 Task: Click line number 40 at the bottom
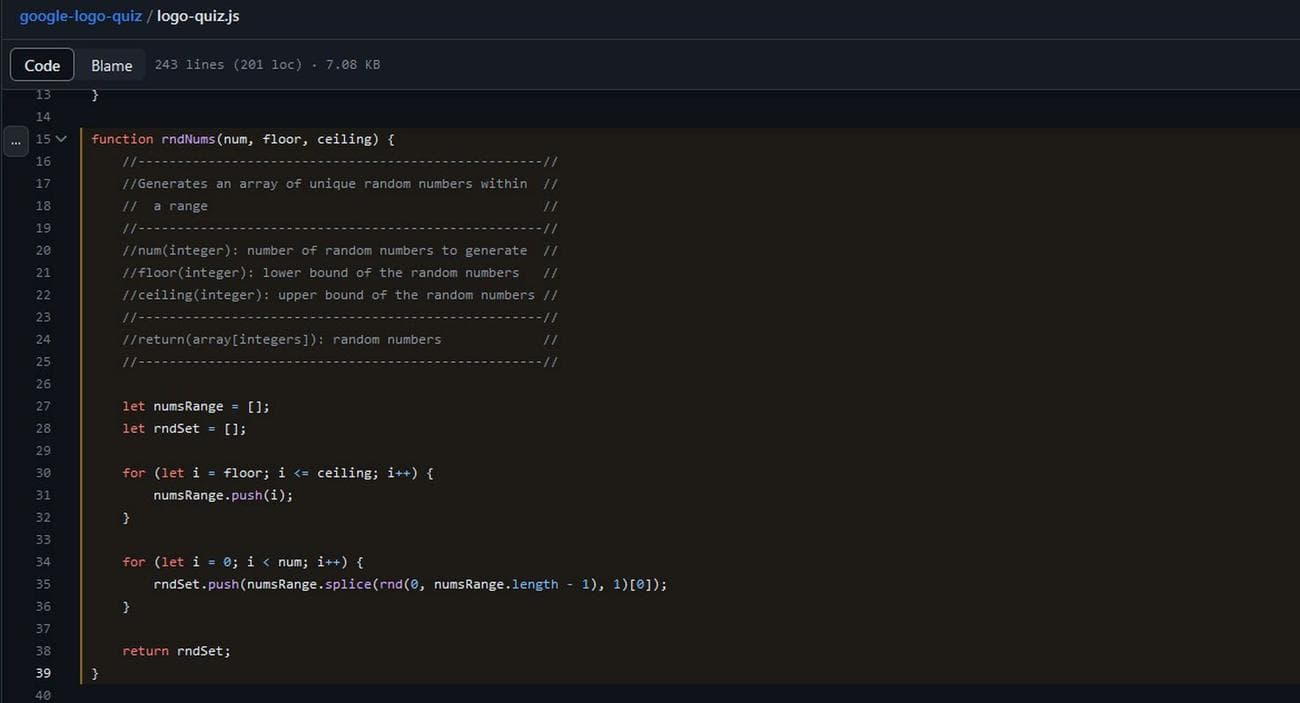click(x=44, y=693)
